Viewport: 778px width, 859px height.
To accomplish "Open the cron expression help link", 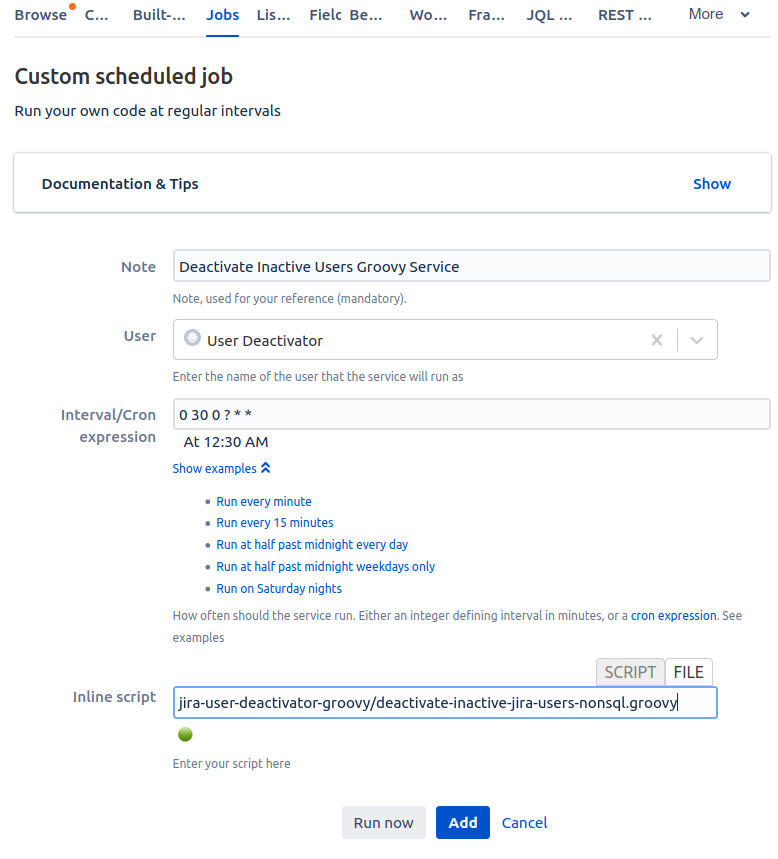I will pyautogui.click(x=673, y=616).
